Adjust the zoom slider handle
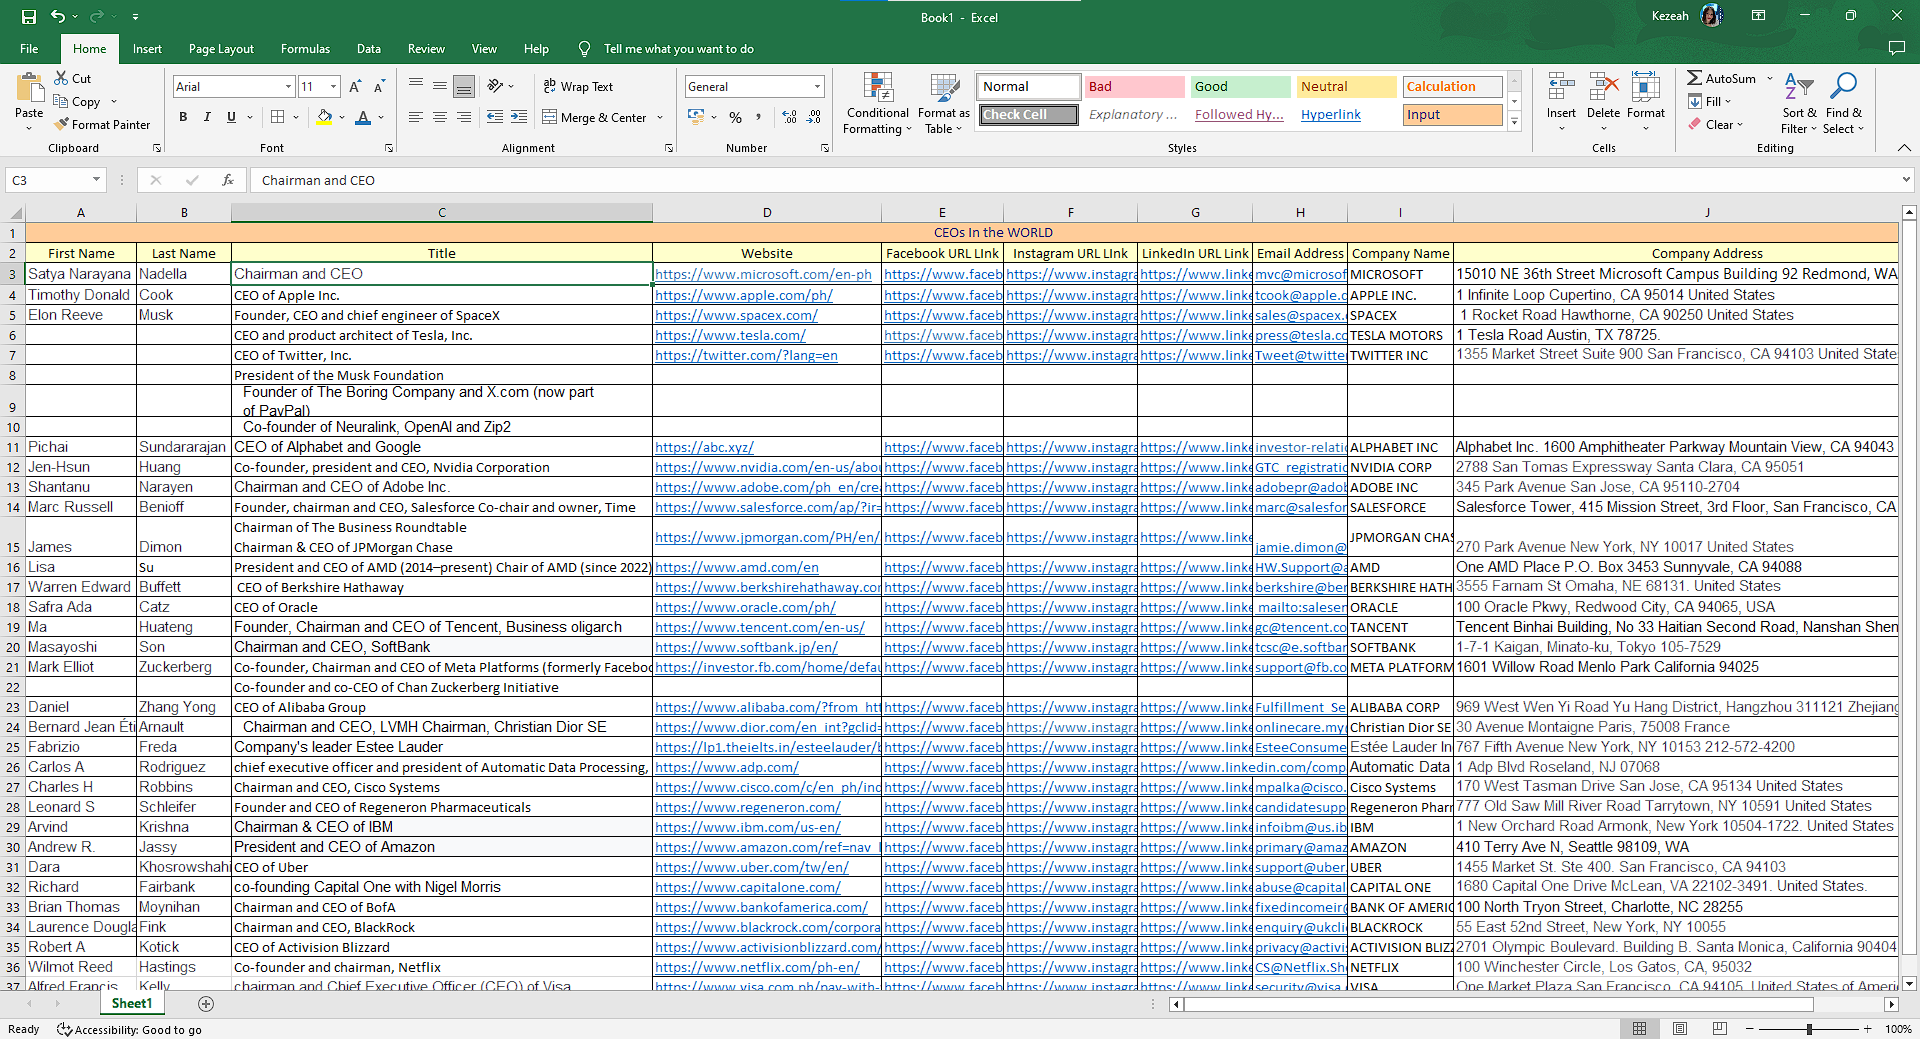 1809,1029
